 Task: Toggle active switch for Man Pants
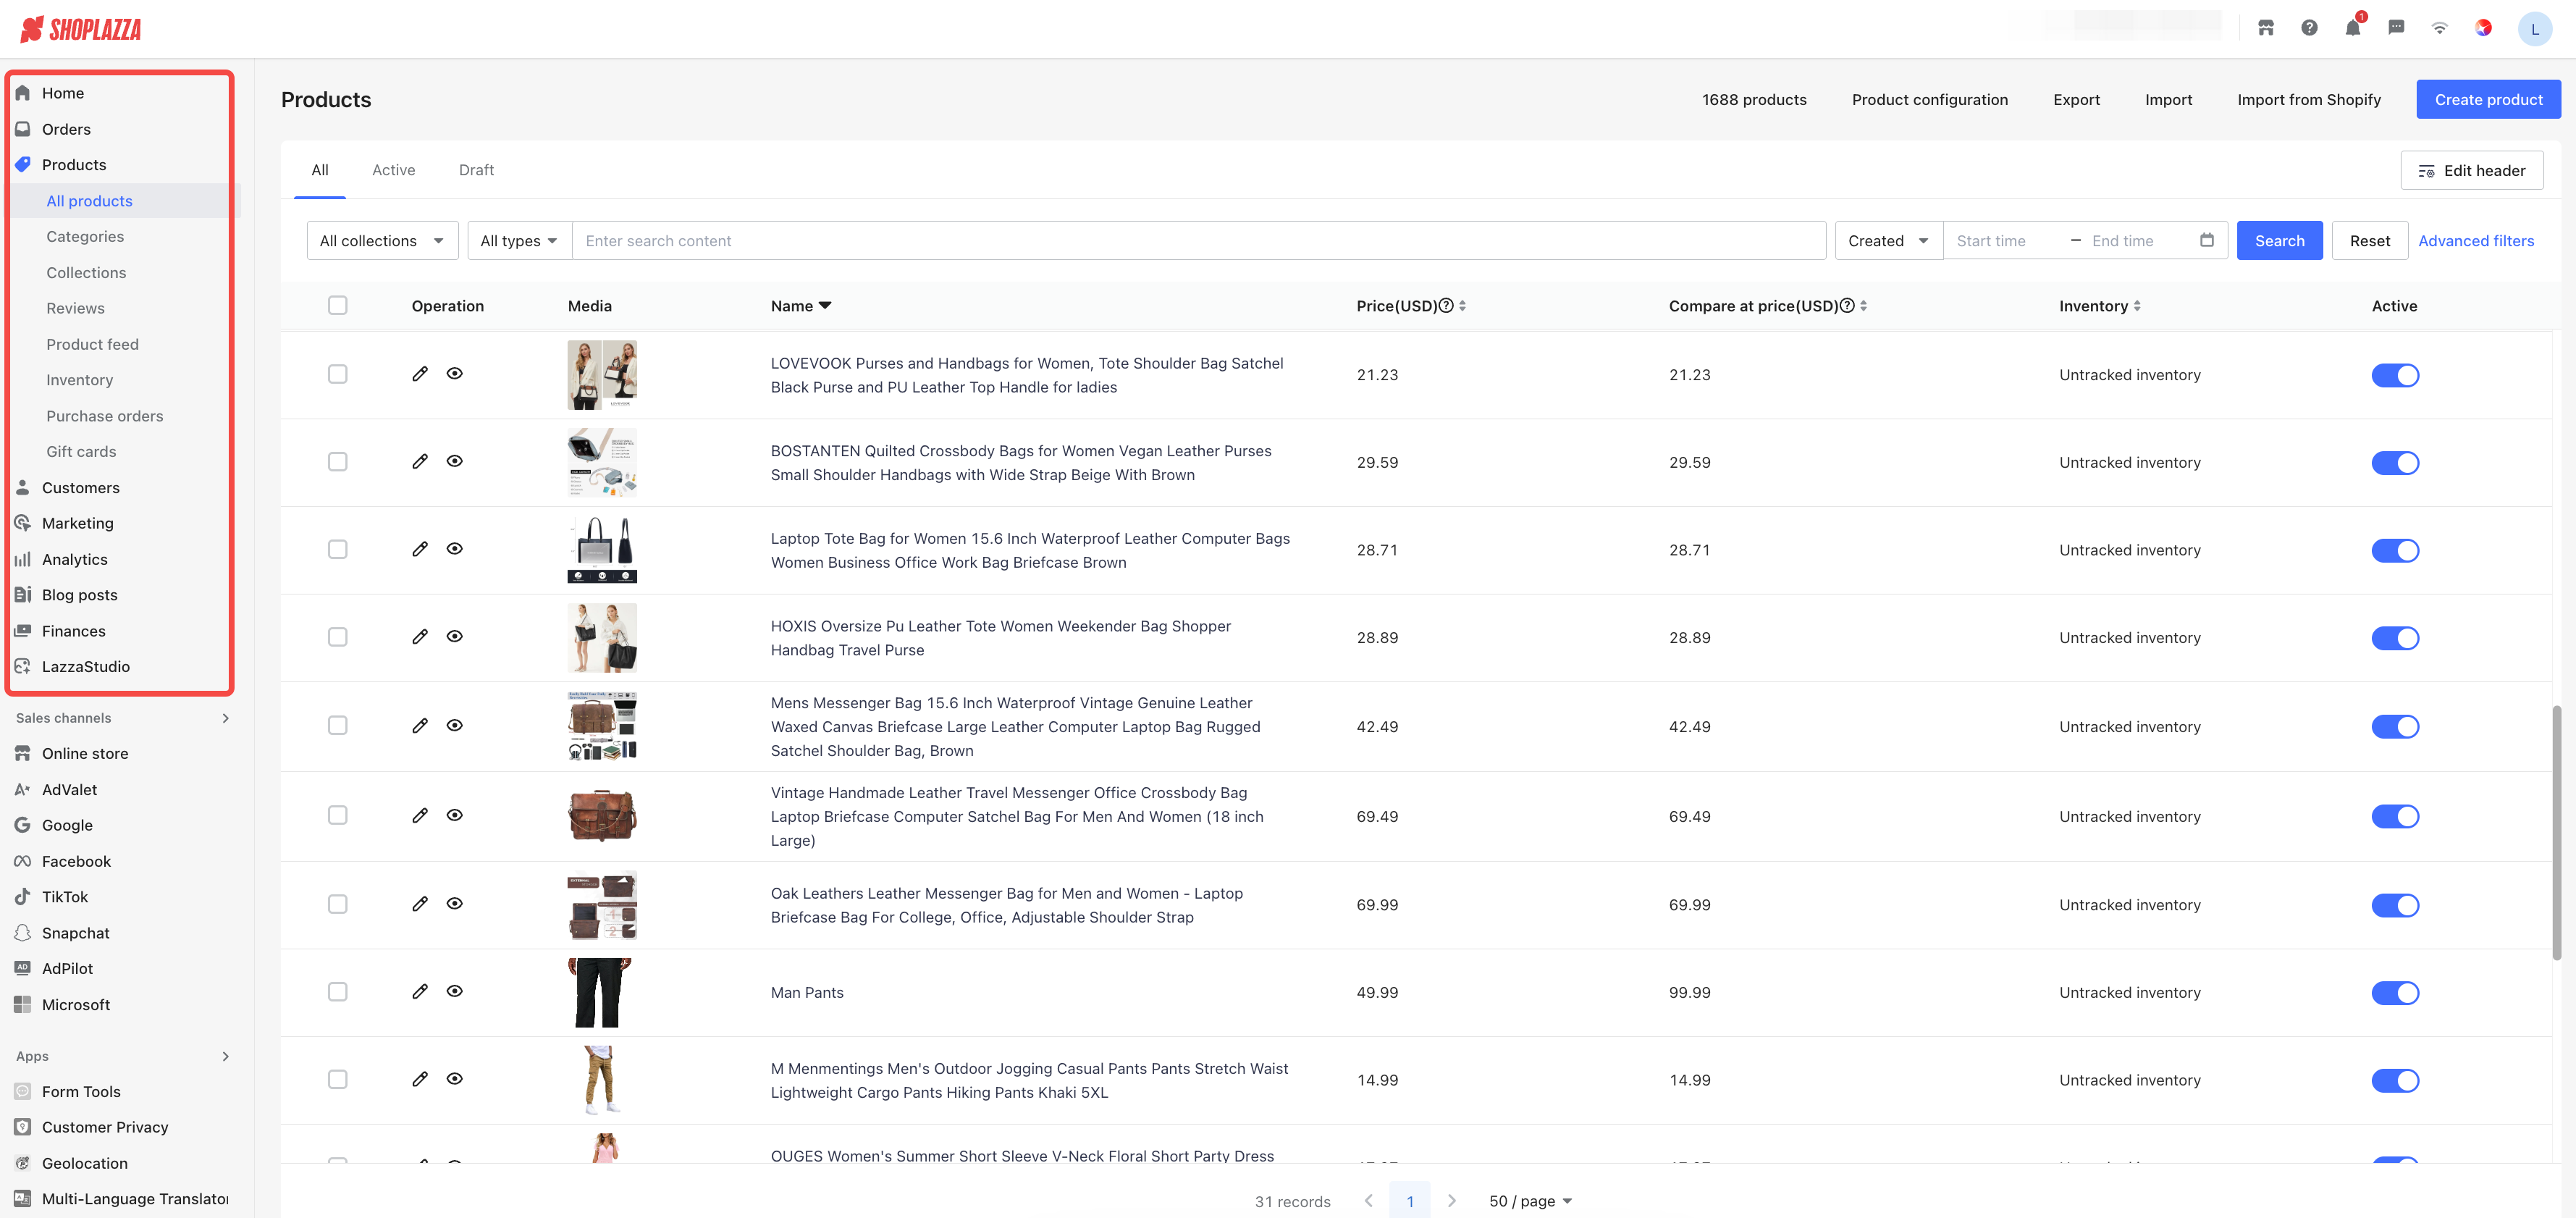[2395, 993]
